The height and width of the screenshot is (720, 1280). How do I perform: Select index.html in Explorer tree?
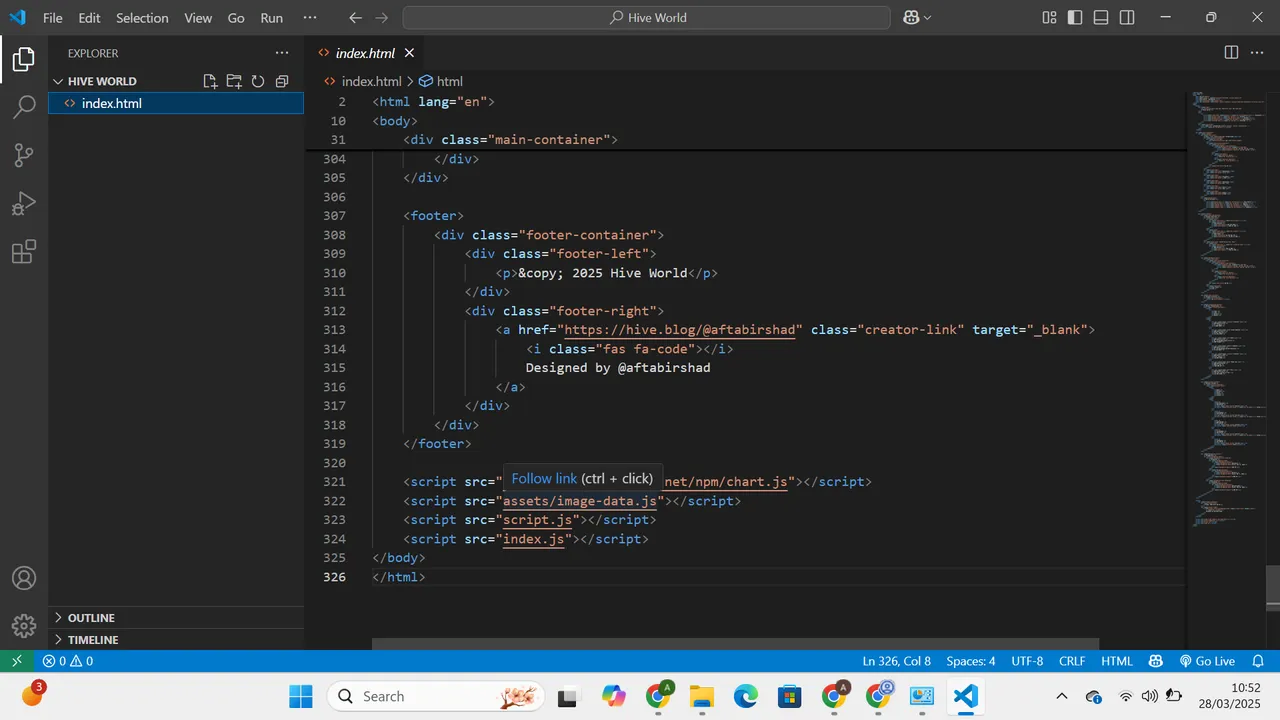point(176,103)
